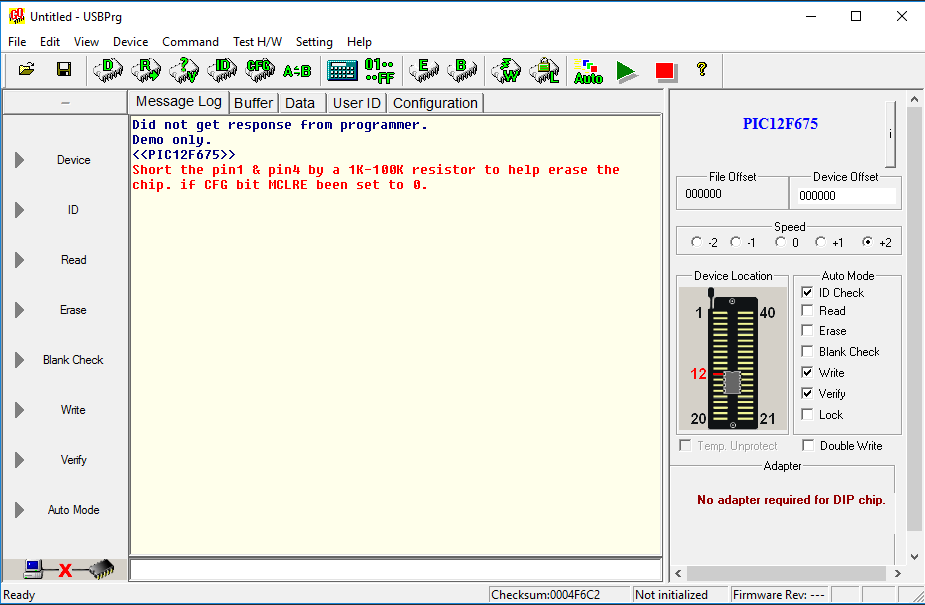Switch to the Configuration tab
Screen dimensions: 925x605
pyautogui.click(x=435, y=103)
